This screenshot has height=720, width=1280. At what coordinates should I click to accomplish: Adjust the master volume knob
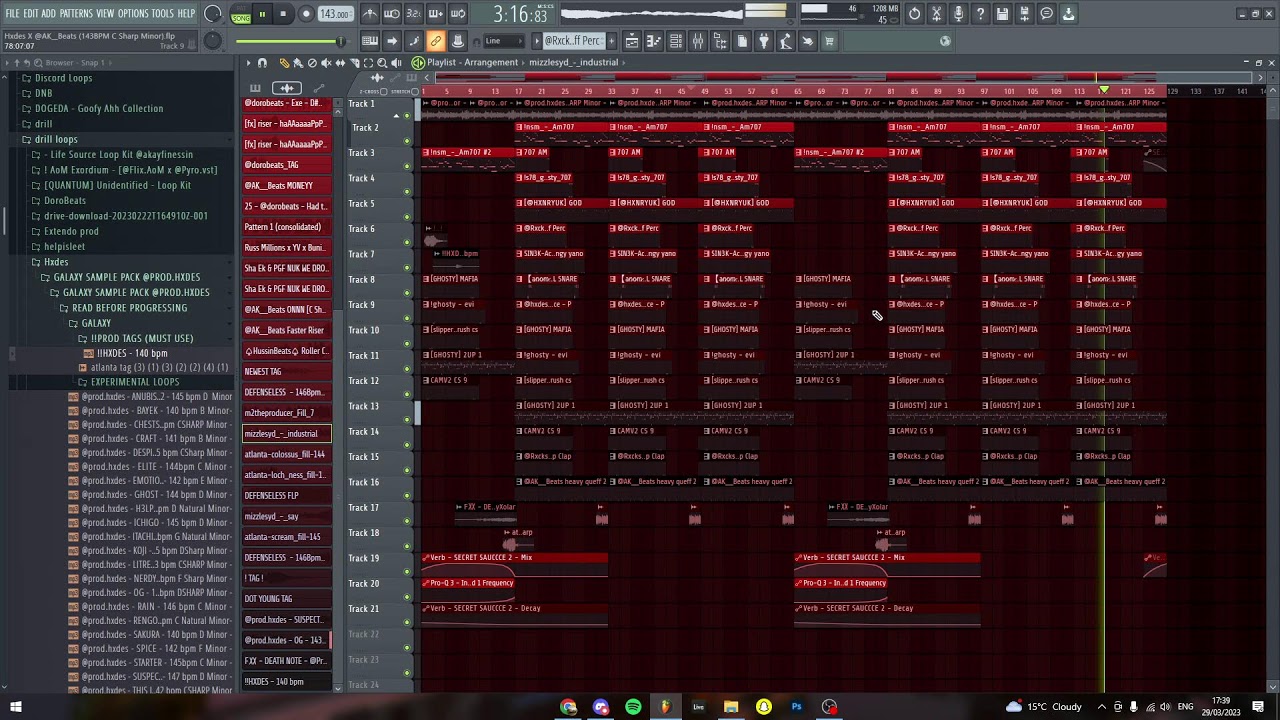[213, 14]
